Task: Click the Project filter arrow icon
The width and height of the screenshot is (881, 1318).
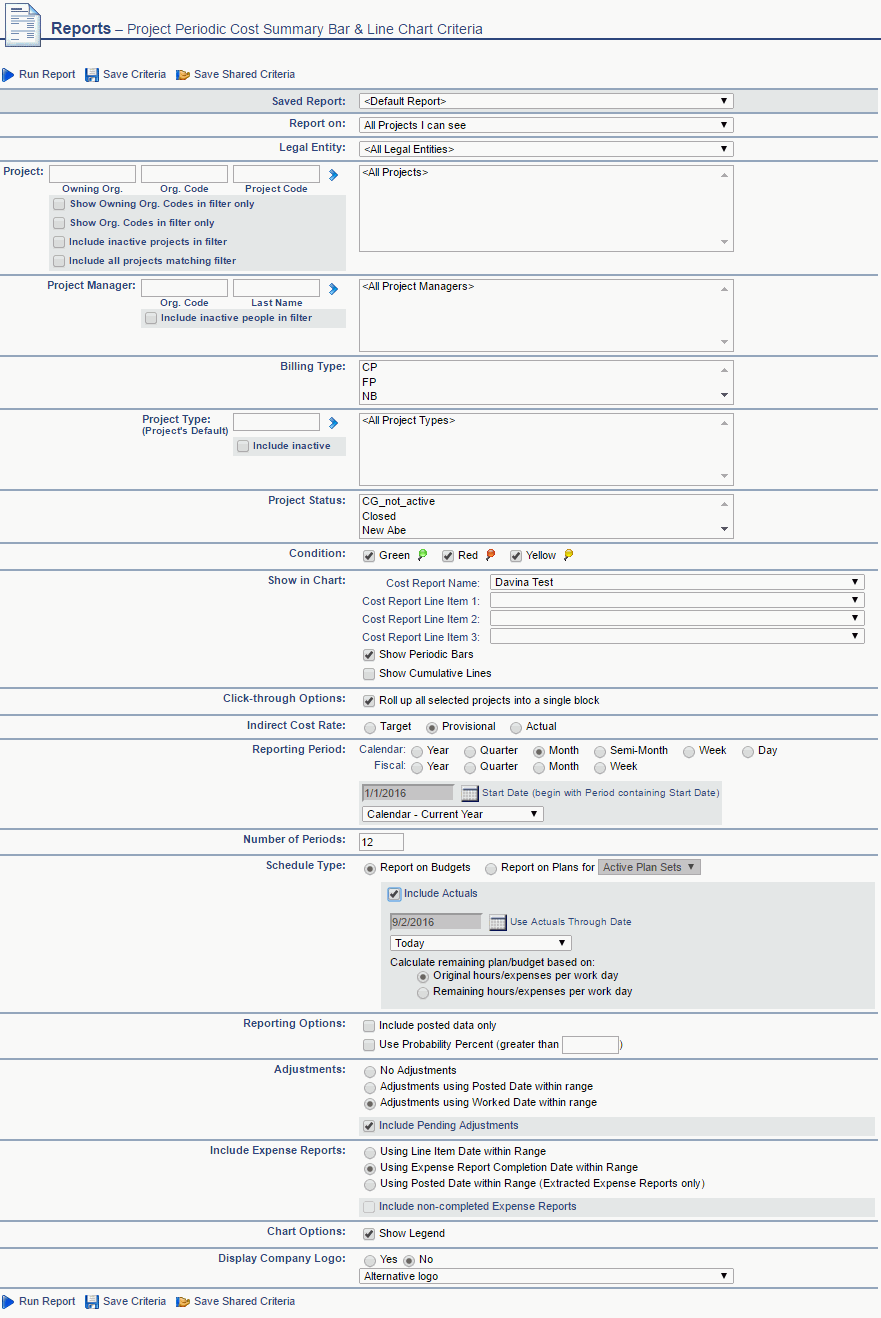Action: tap(334, 175)
